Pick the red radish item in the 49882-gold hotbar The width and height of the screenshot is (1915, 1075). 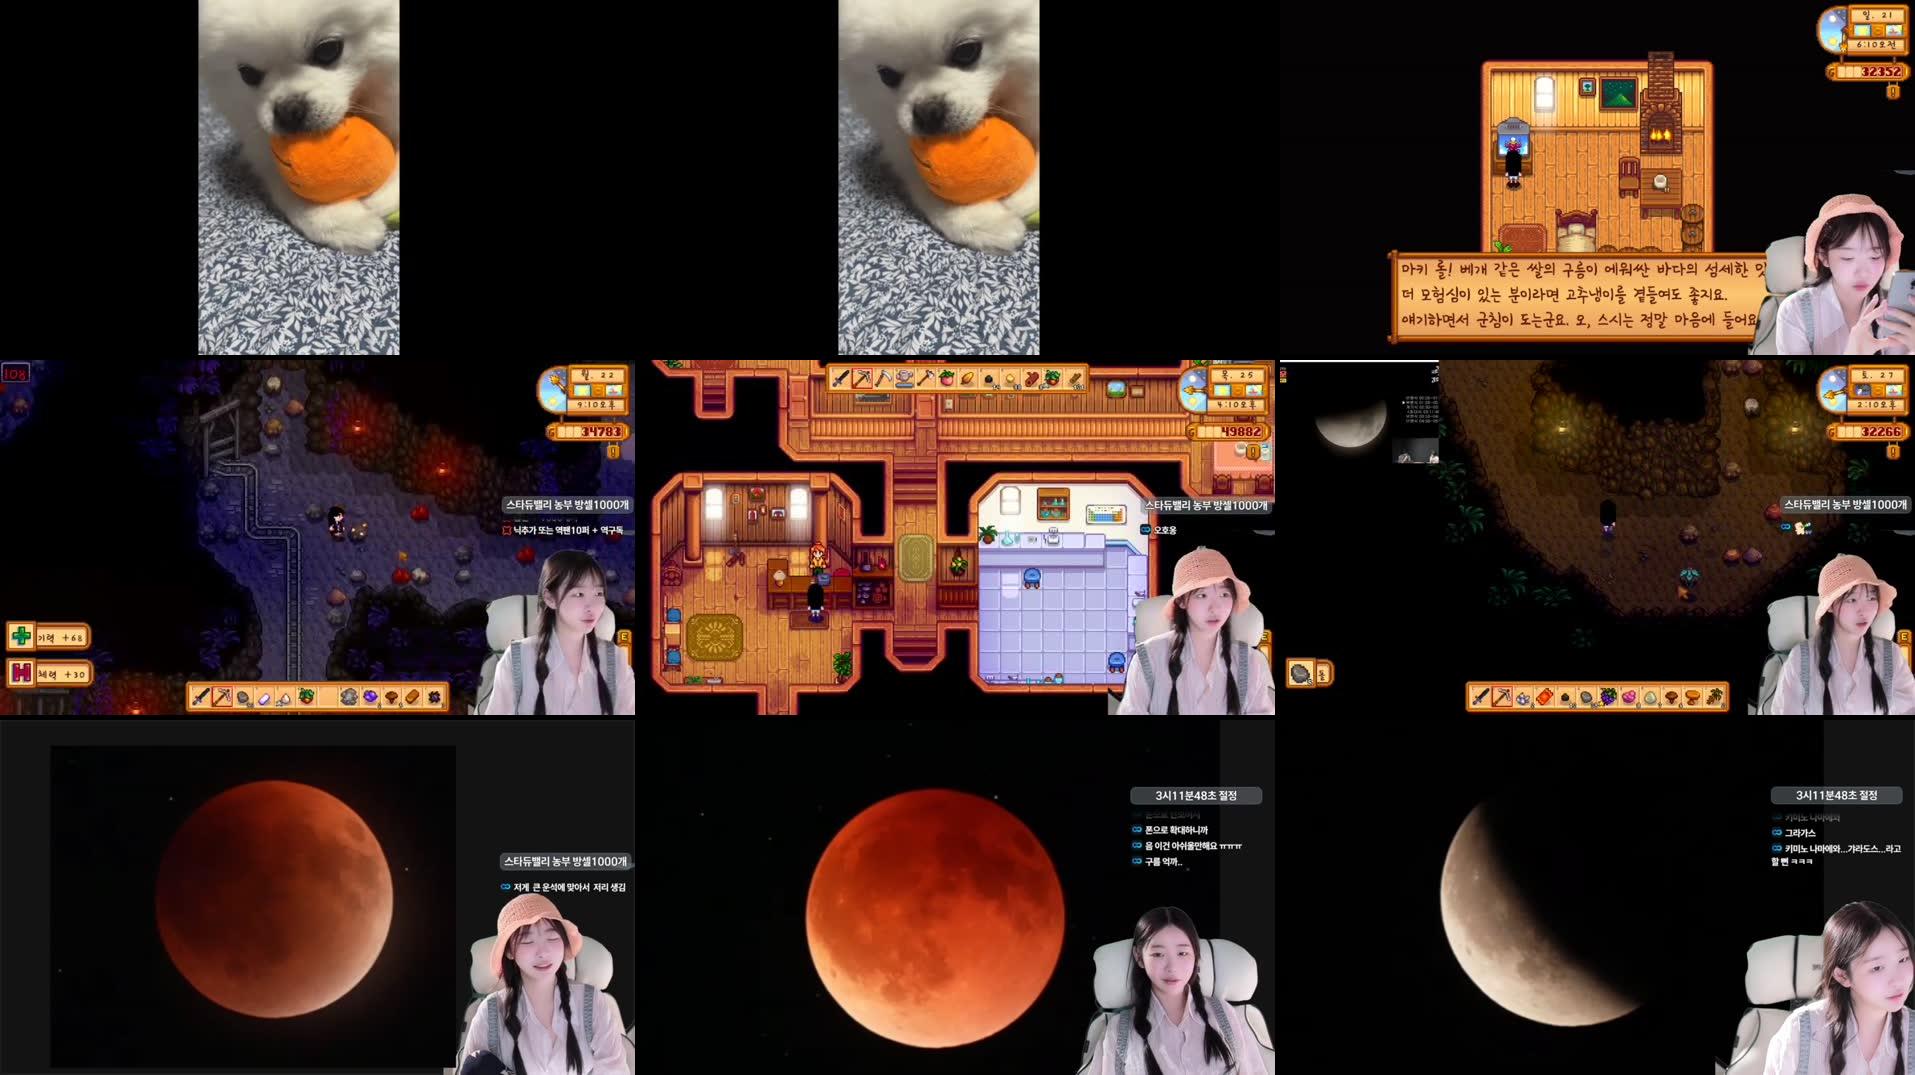pyautogui.click(x=946, y=378)
